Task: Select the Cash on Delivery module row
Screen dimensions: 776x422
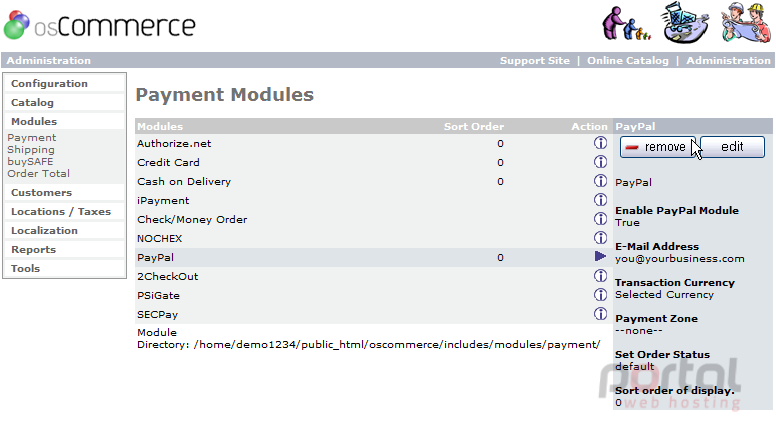Action: pyautogui.click(x=374, y=182)
